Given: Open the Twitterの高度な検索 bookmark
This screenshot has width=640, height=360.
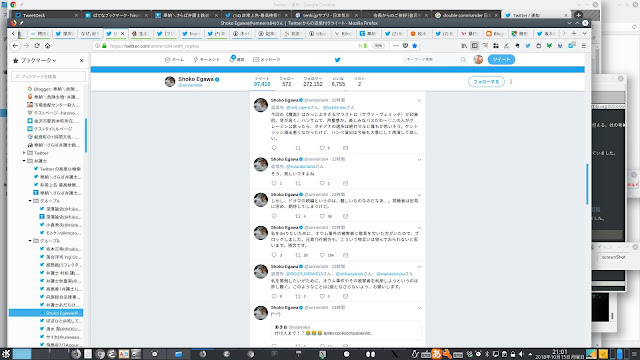Looking at the screenshot, I should pyautogui.click(x=60, y=169).
